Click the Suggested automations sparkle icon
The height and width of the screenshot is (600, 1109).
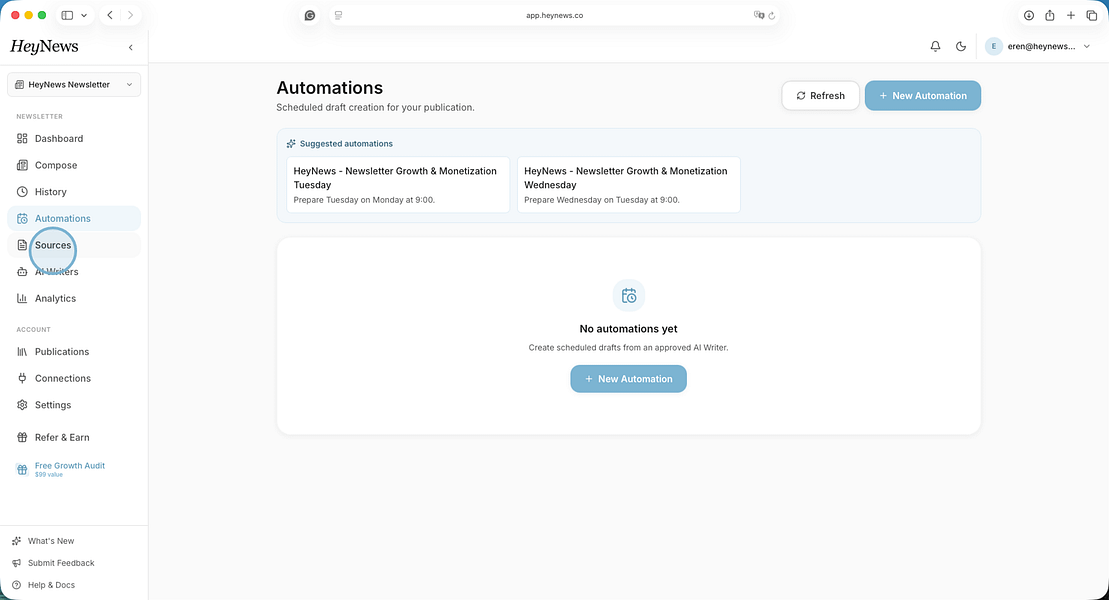[x=291, y=144]
